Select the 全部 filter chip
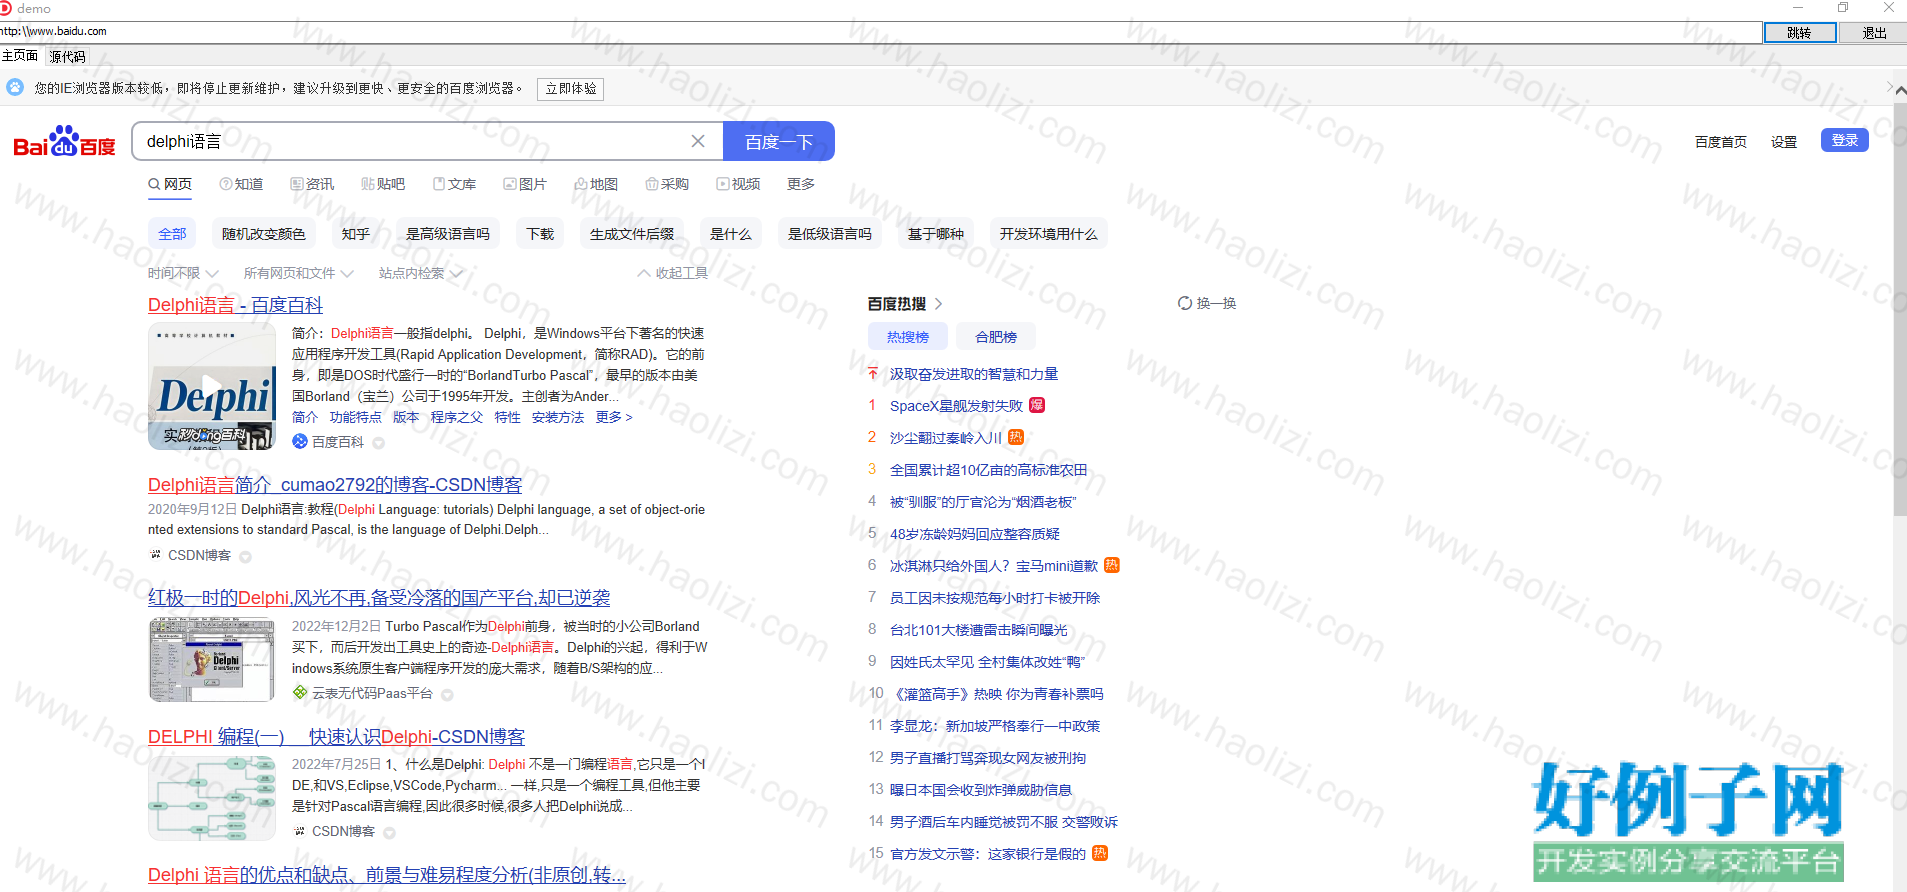 (172, 234)
